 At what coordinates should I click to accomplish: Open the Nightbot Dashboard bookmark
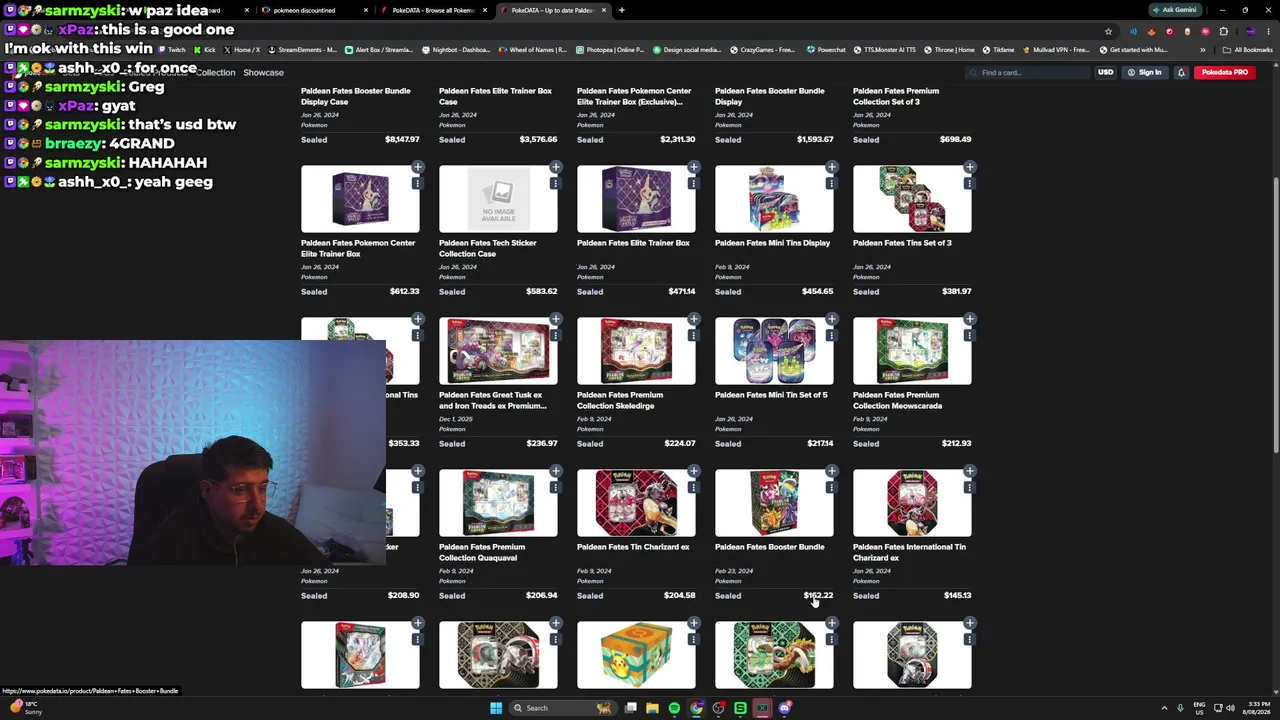(x=455, y=50)
